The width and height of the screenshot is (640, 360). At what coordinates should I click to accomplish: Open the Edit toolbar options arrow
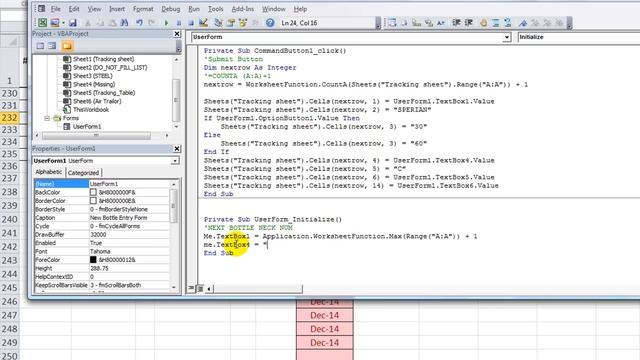569,23
